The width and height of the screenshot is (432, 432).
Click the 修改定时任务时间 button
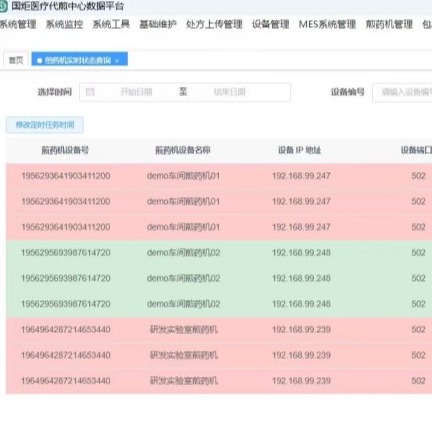click(x=45, y=125)
